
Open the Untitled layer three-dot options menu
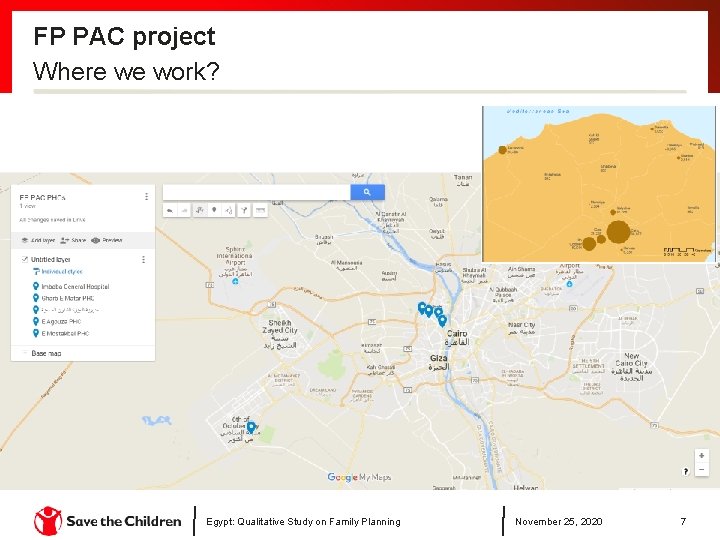pos(144,259)
